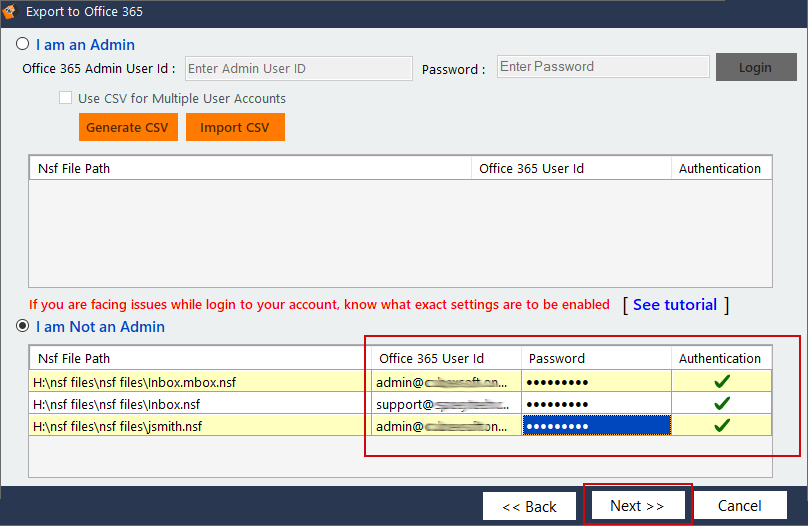Click the Generate CSV button
The height and width of the screenshot is (526, 808).
(x=128, y=127)
